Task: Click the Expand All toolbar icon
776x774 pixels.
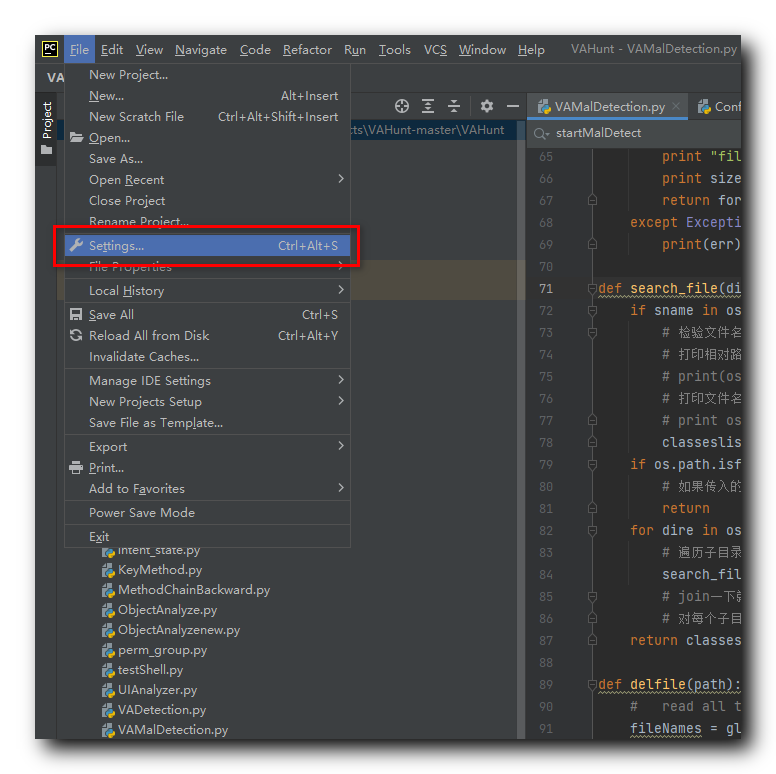Action: click(x=428, y=106)
